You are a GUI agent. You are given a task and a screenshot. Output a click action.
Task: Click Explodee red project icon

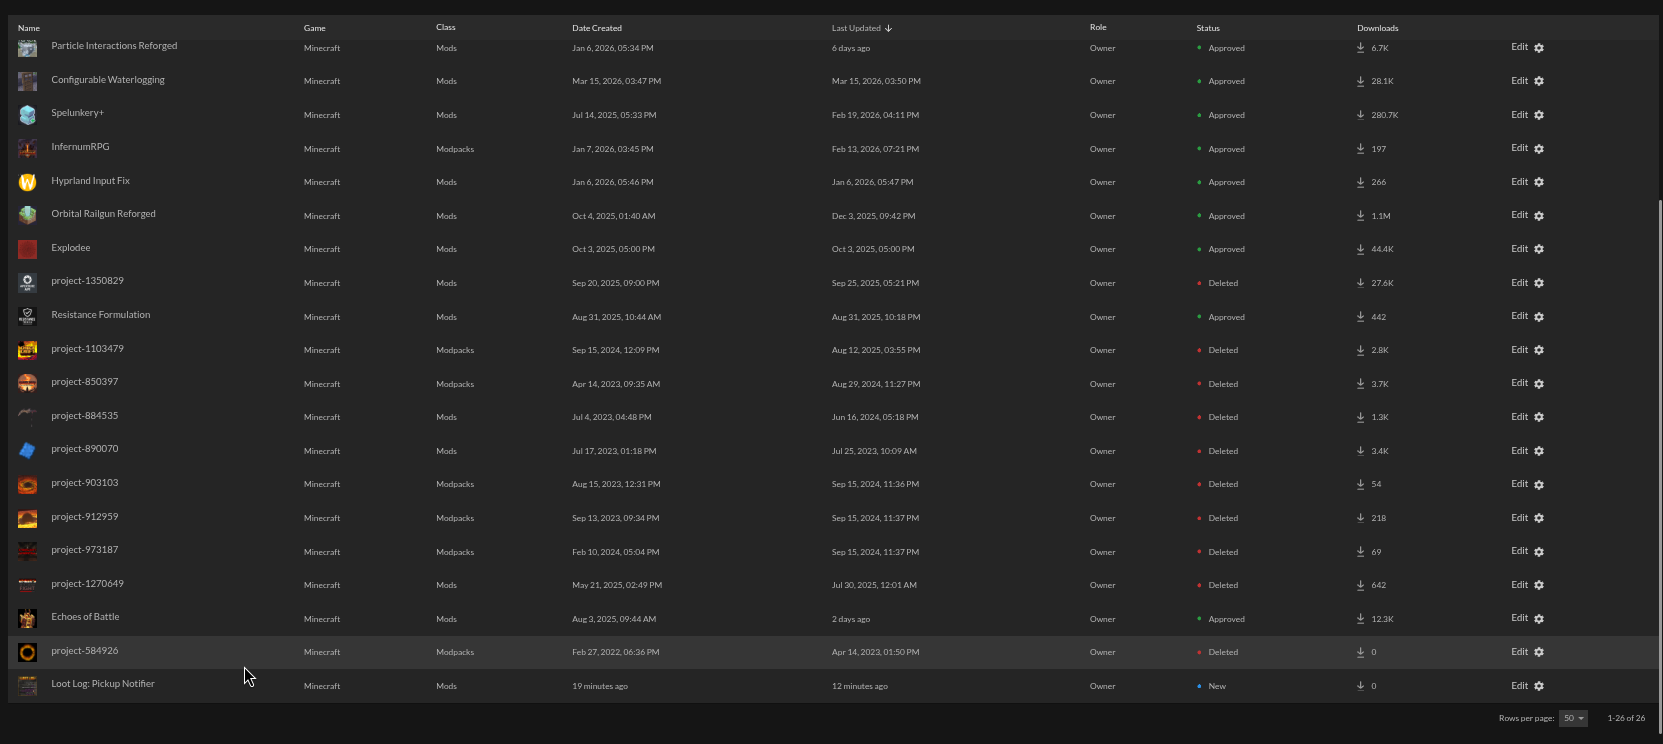[27, 249]
